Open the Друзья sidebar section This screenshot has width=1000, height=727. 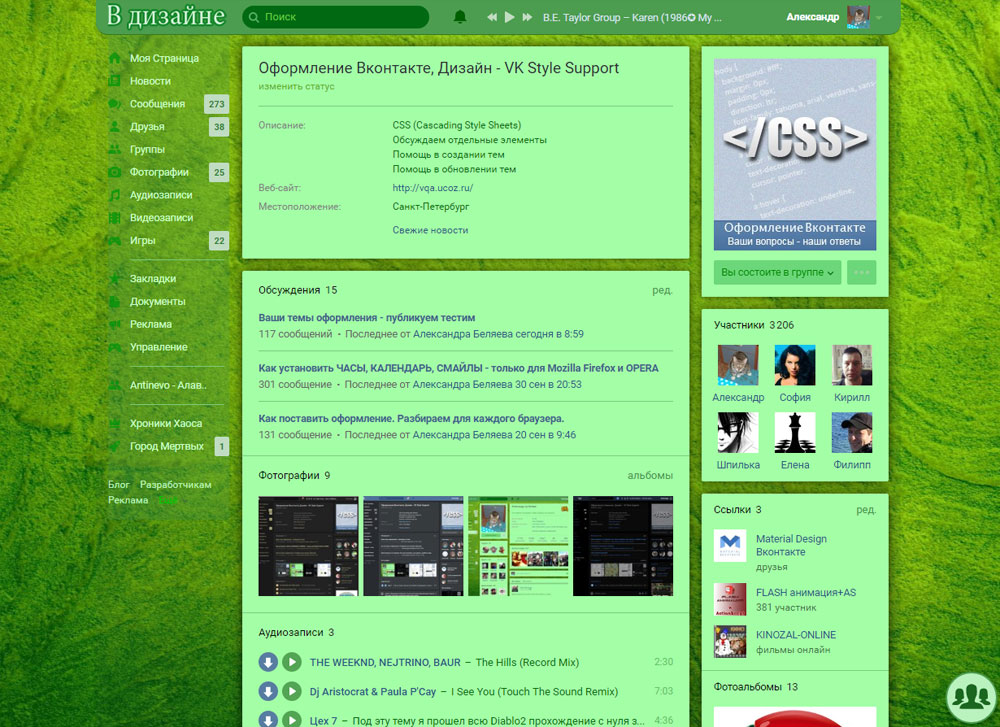pos(148,126)
